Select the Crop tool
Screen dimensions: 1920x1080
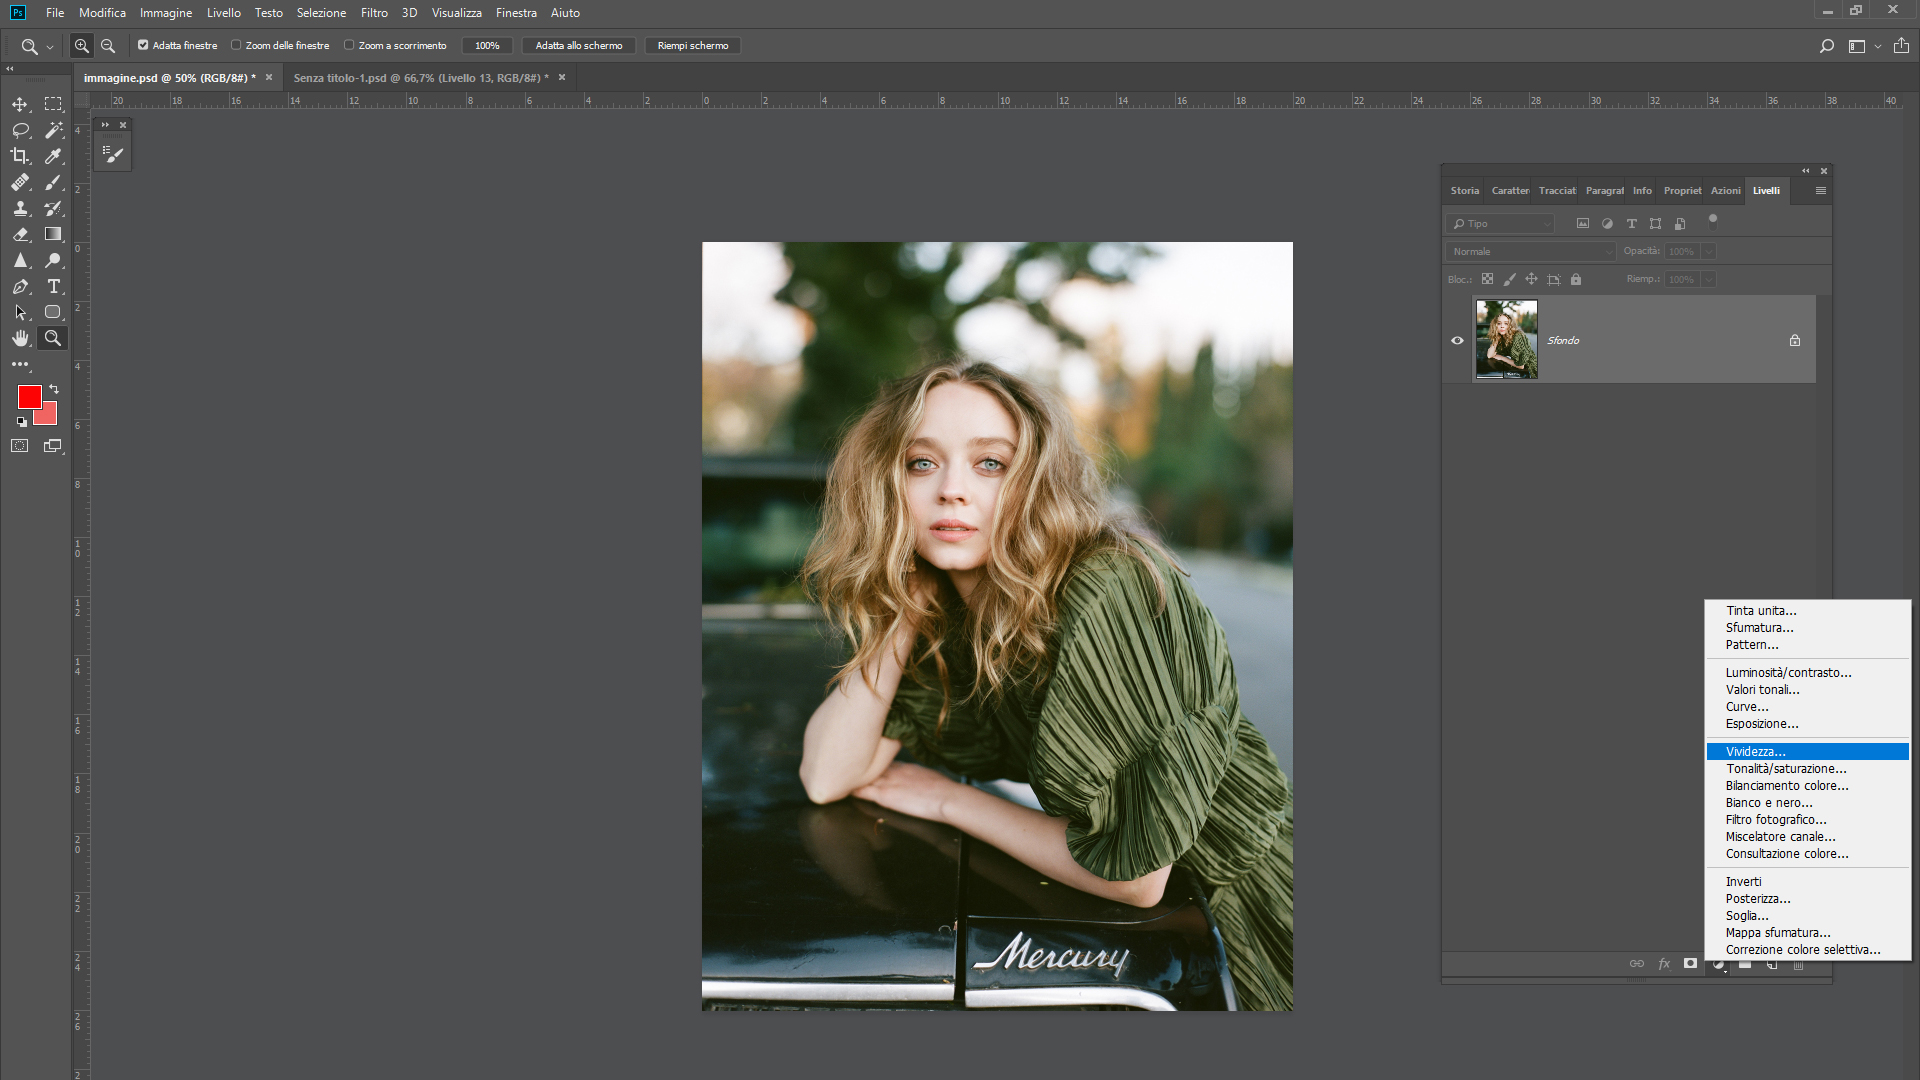pyautogui.click(x=20, y=156)
